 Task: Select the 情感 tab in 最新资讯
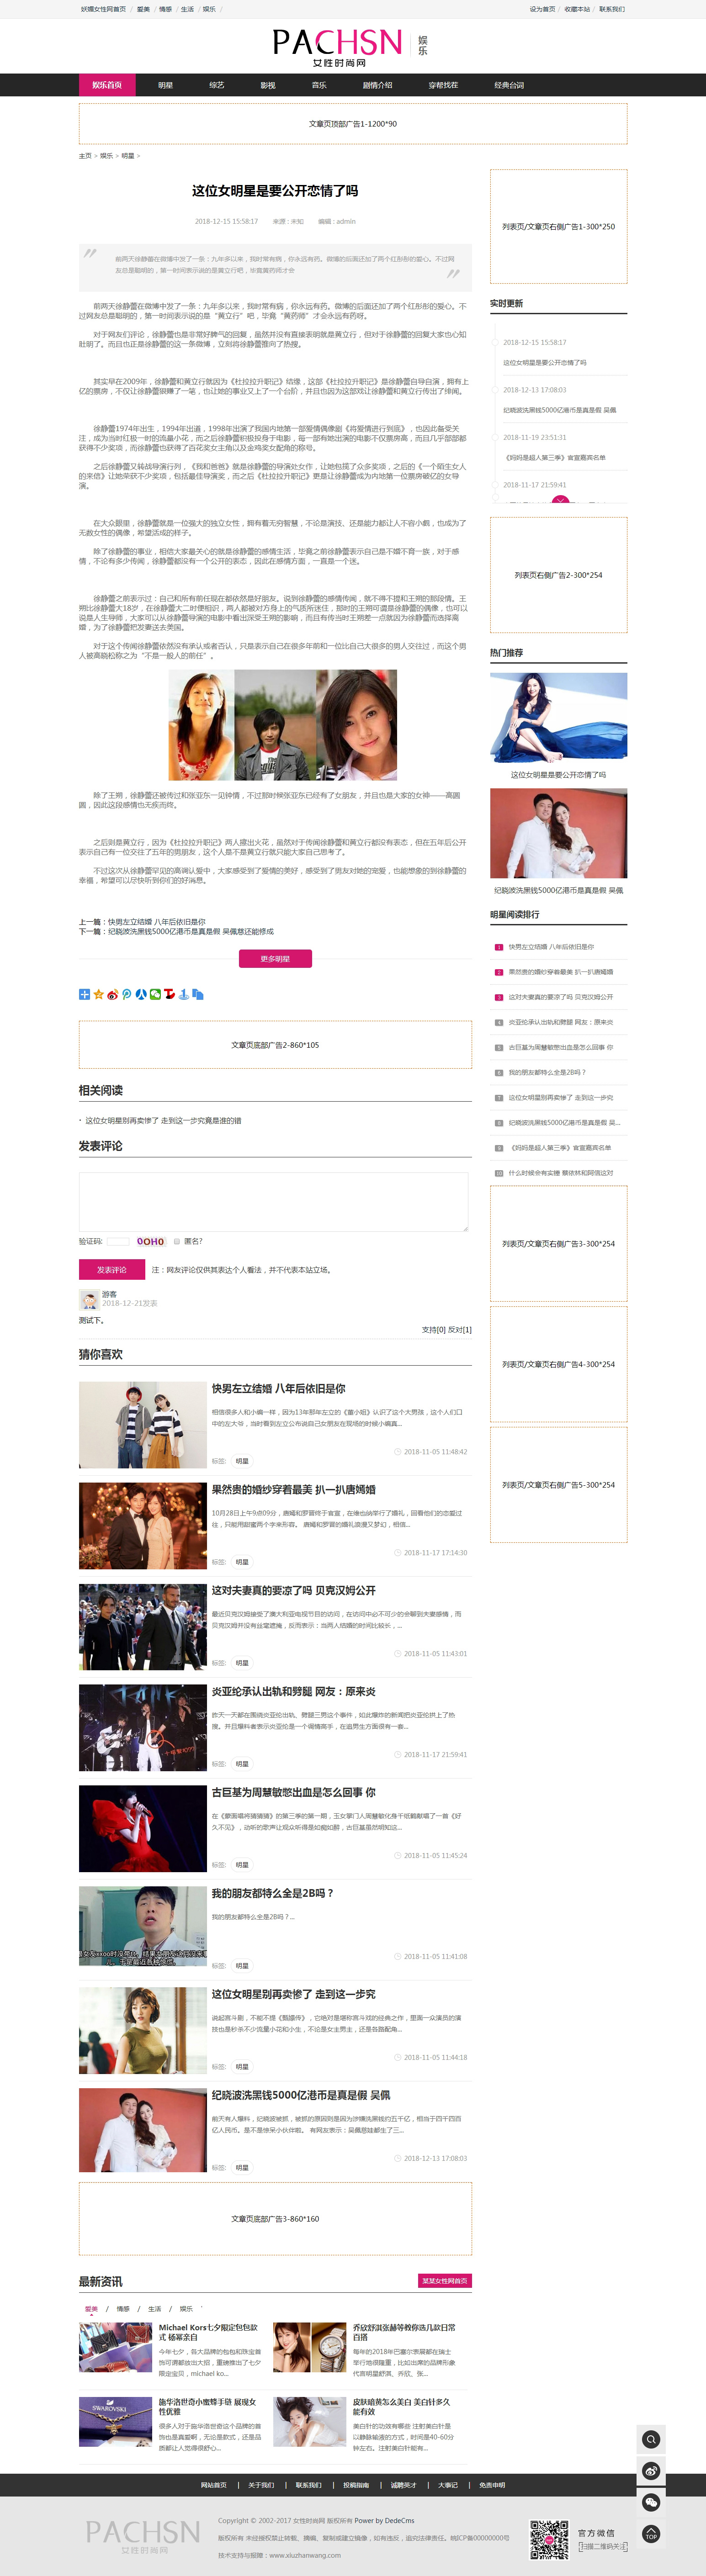[x=123, y=2309]
